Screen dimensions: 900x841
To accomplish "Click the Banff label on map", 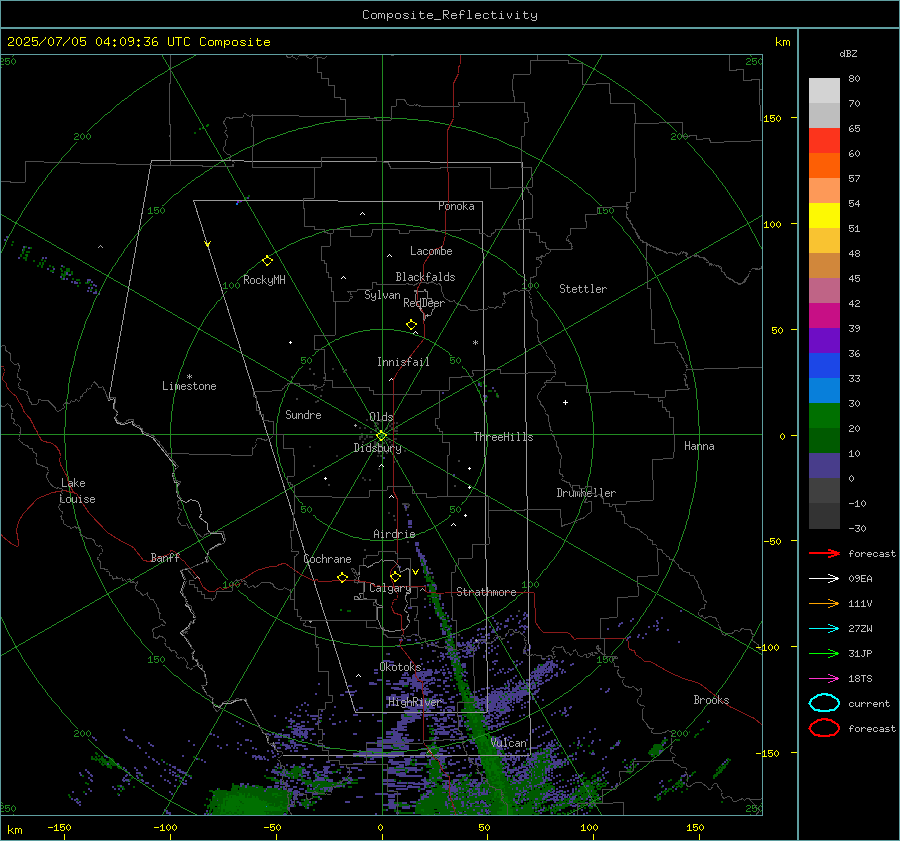I will pos(165,557).
